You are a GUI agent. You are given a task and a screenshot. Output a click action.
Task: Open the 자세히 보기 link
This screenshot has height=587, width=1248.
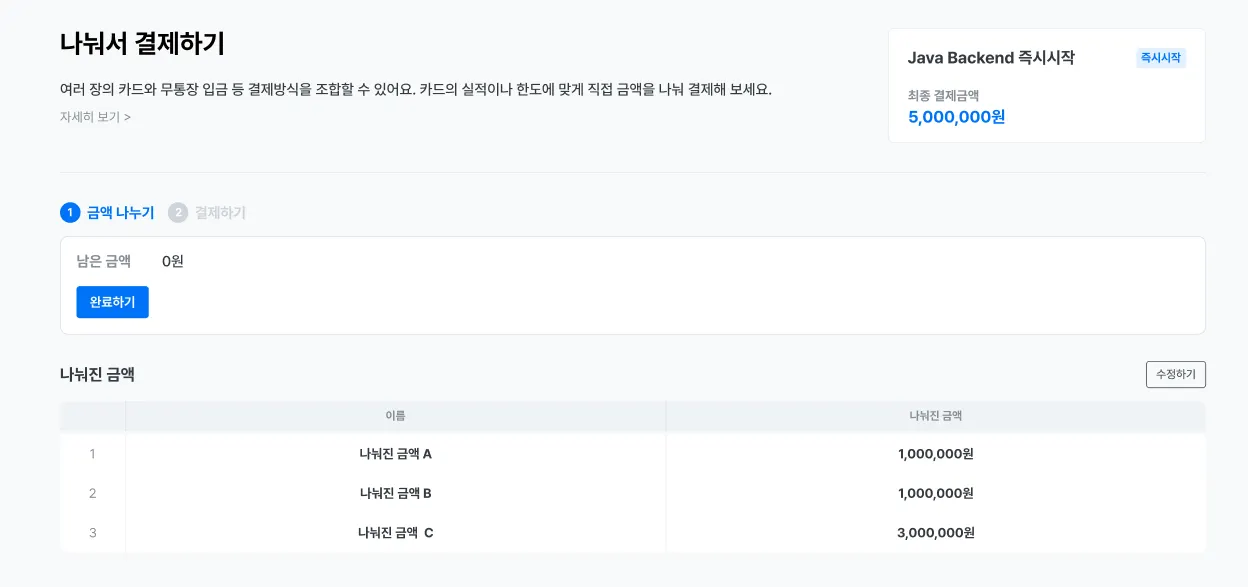95,117
